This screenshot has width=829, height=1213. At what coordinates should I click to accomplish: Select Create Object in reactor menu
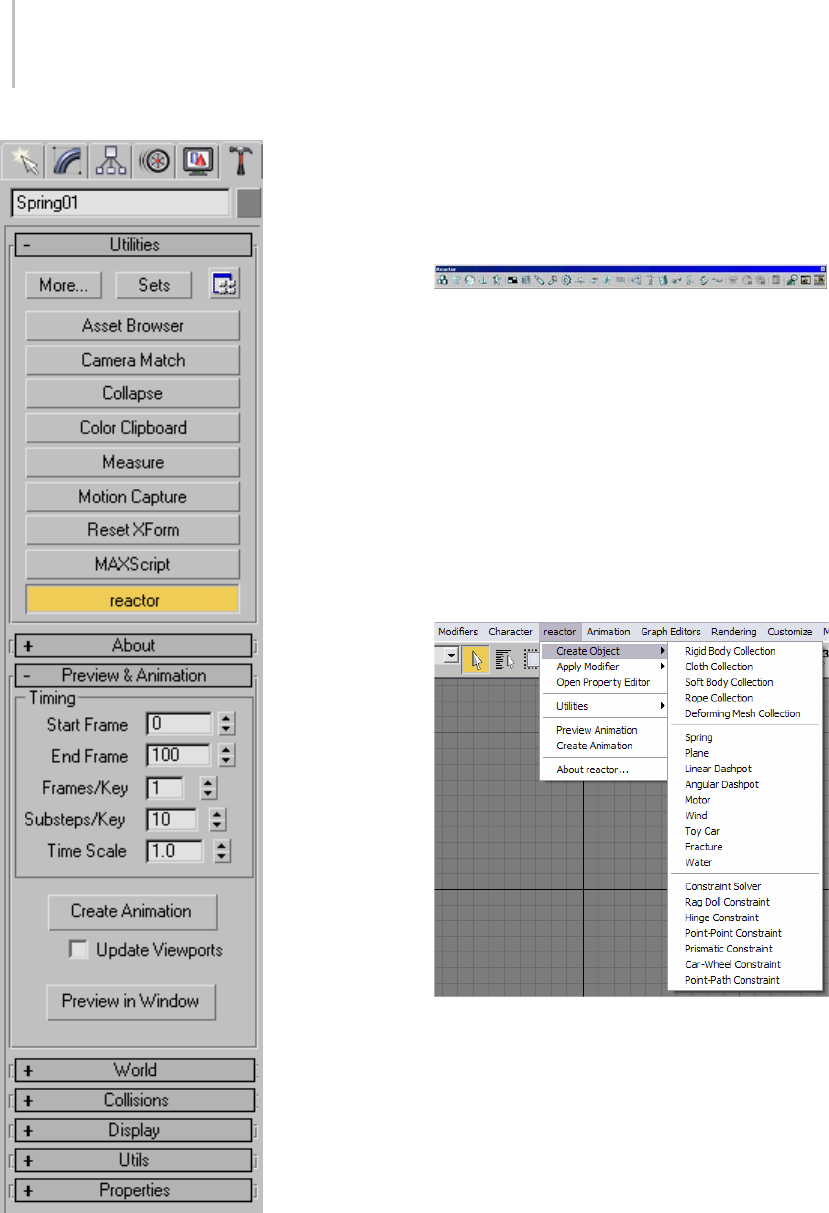click(x=604, y=651)
